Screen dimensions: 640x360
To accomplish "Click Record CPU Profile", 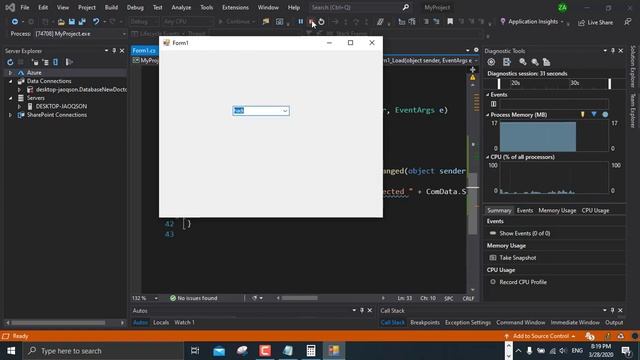I will [x=523, y=282].
